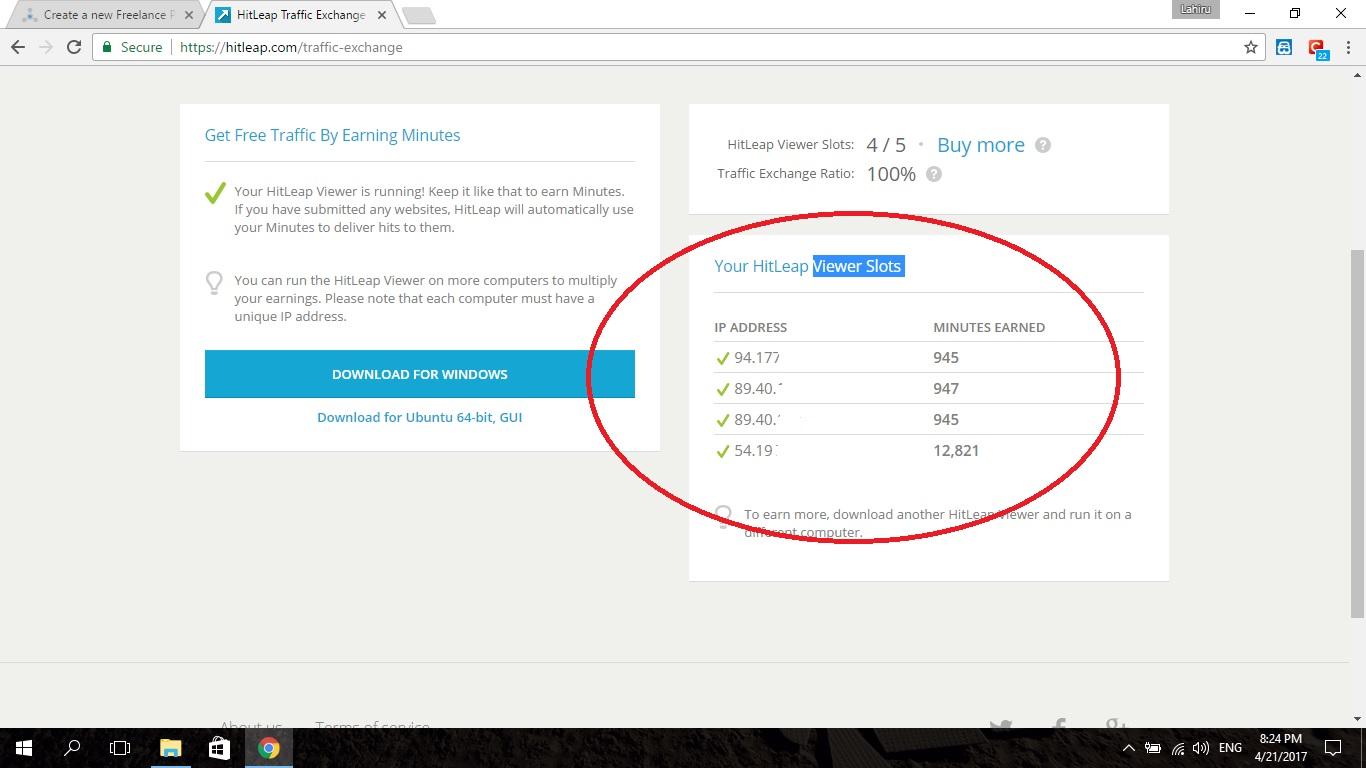Screen dimensions: 1366x768
Task: Bookmark this page with the star icon
Action: (x=1250, y=47)
